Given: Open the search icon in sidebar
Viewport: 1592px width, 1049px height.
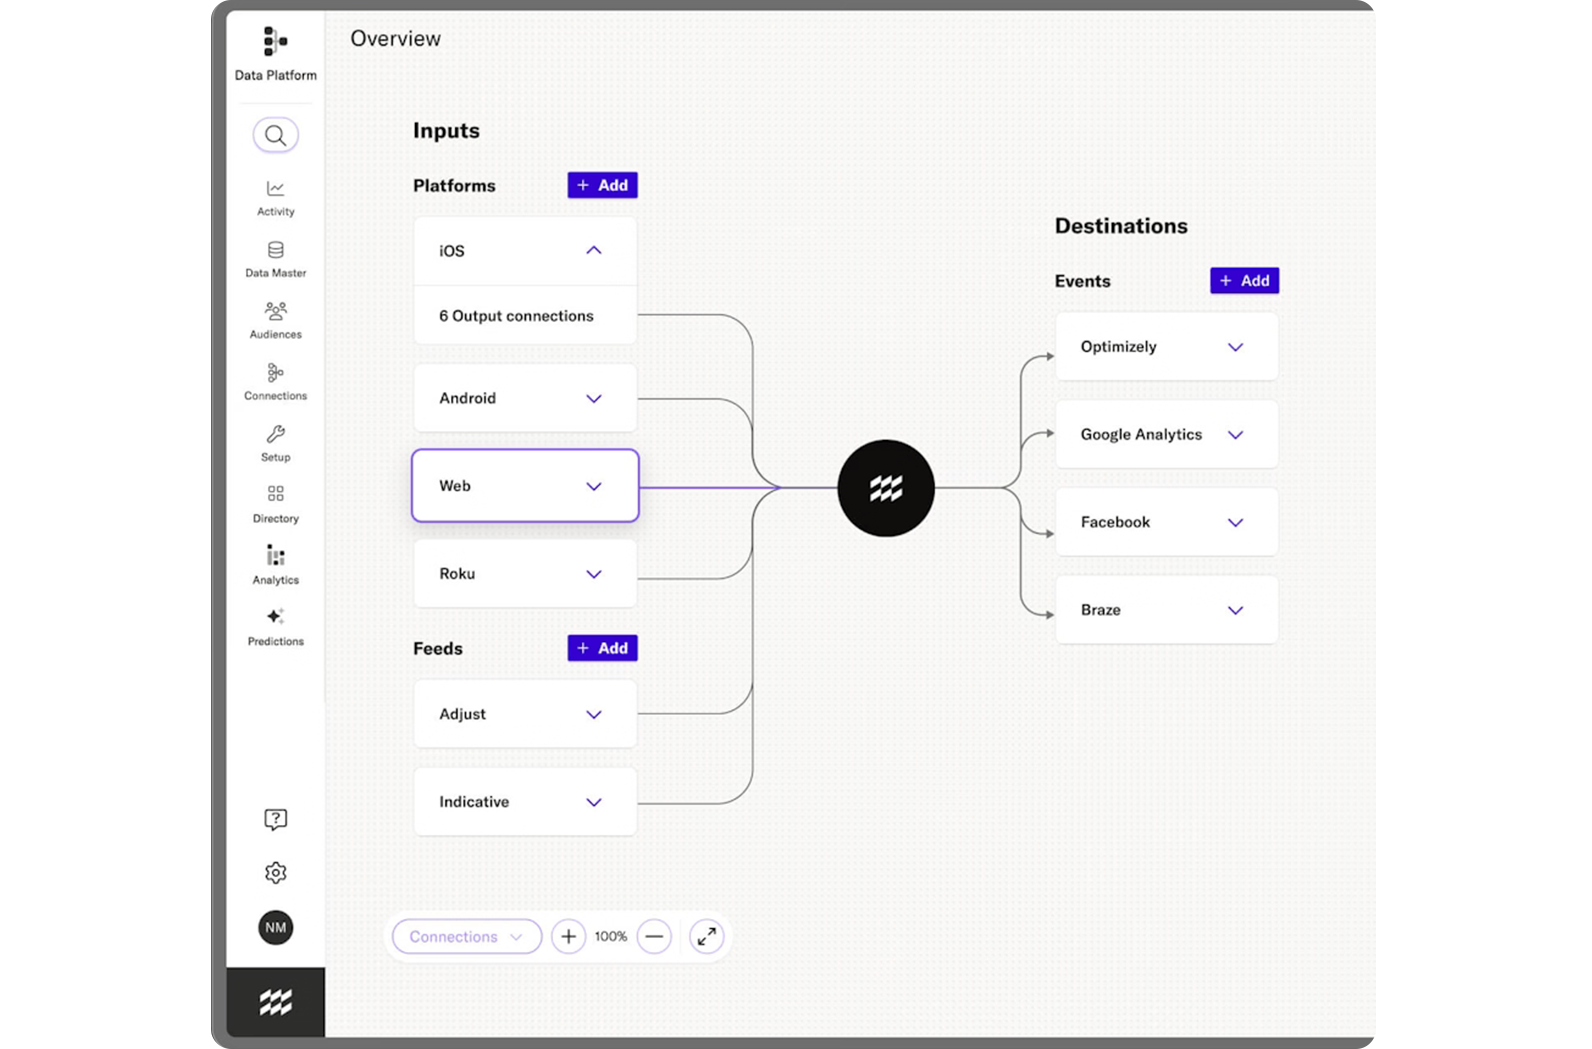Looking at the screenshot, I should click(275, 135).
